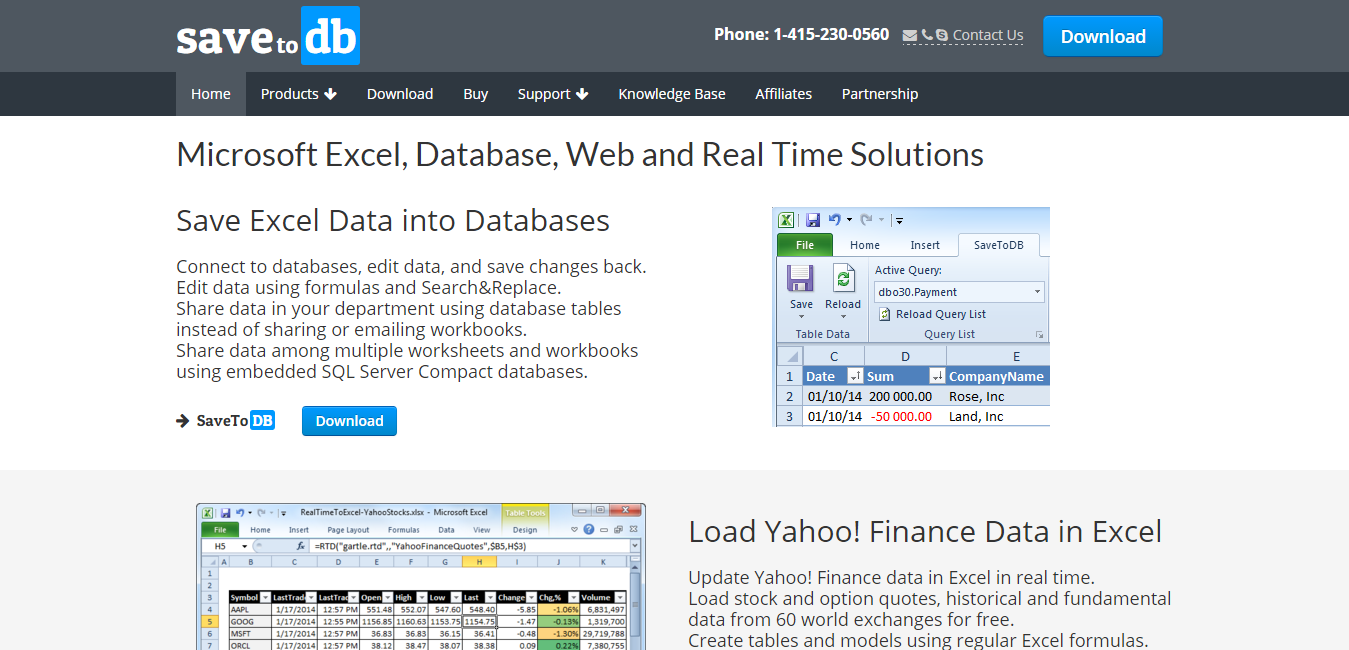
Task: Click 'Microsoft Excel, Database, Web' main heading
Action: [x=580, y=154]
